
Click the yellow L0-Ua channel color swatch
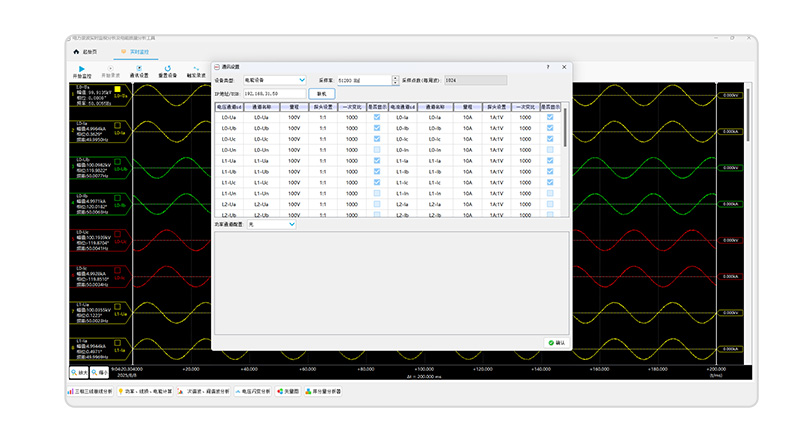coord(117,88)
